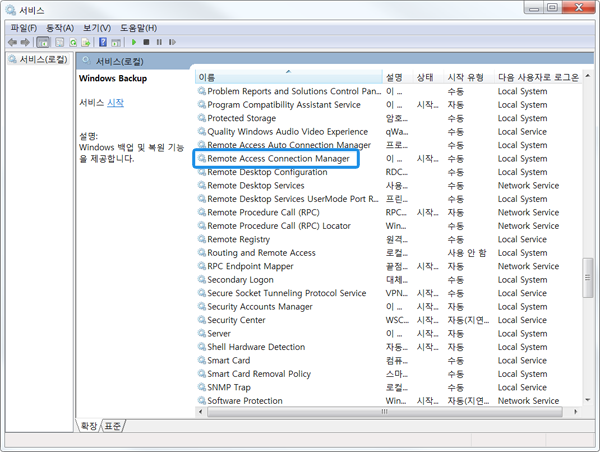Viewport: 600px width, 452px height.
Task: Click the horizontal scrollbar thumb
Action: [385, 412]
